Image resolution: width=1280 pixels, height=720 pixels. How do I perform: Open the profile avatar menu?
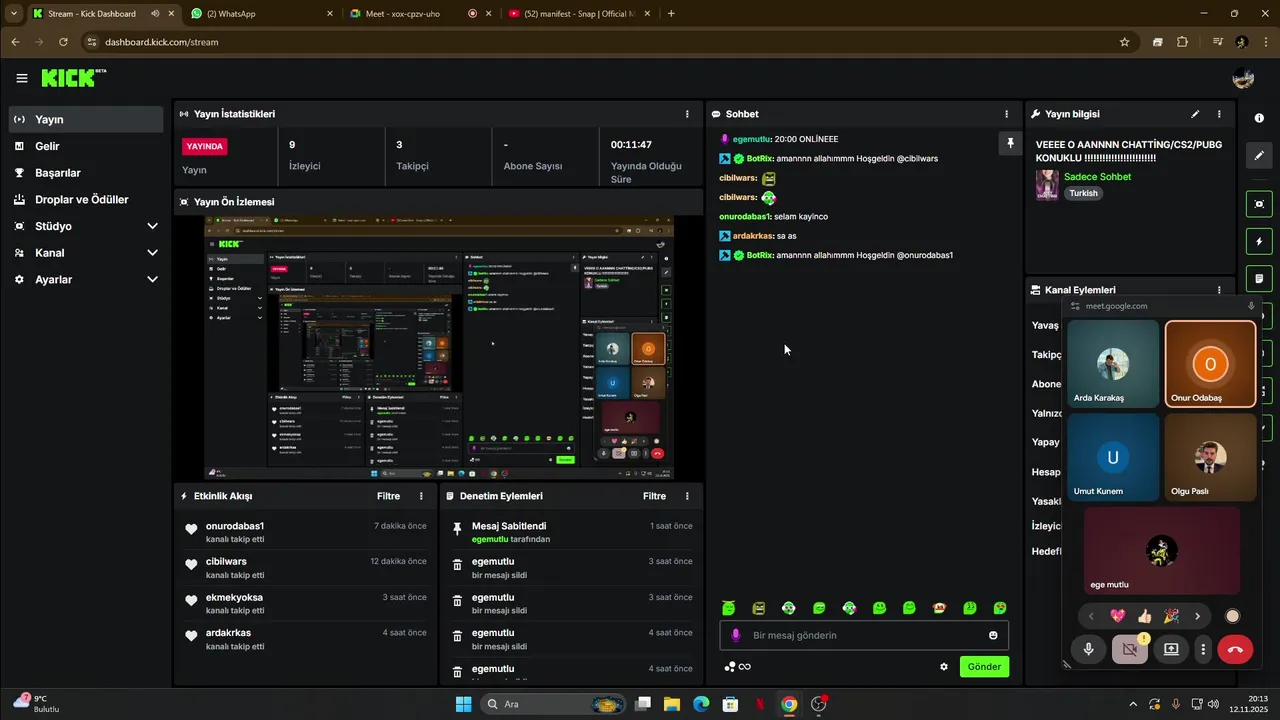click(x=1243, y=78)
